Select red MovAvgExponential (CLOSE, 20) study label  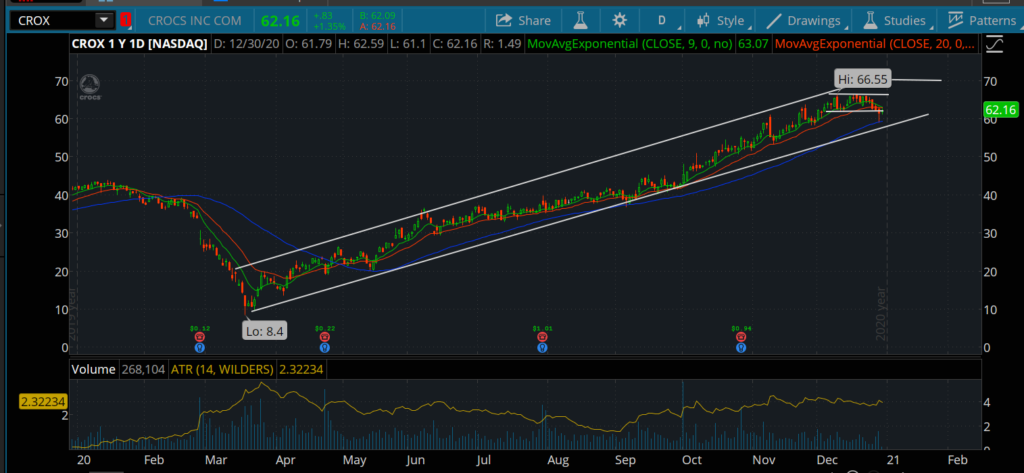pos(875,44)
